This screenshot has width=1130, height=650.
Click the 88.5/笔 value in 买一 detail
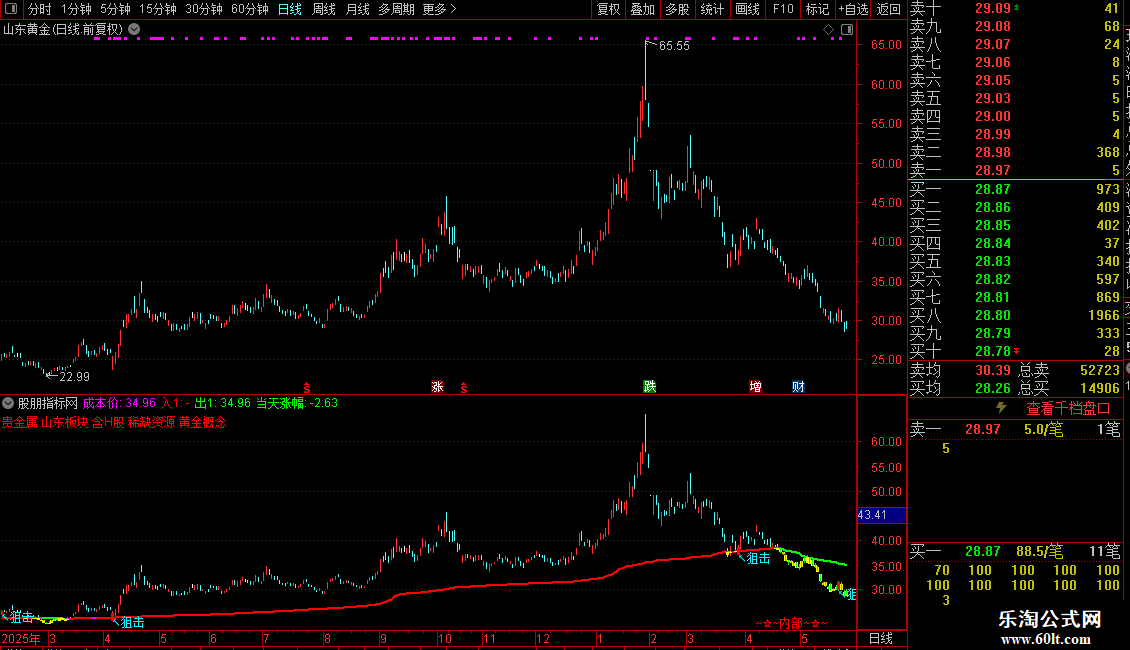point(1039,552)
